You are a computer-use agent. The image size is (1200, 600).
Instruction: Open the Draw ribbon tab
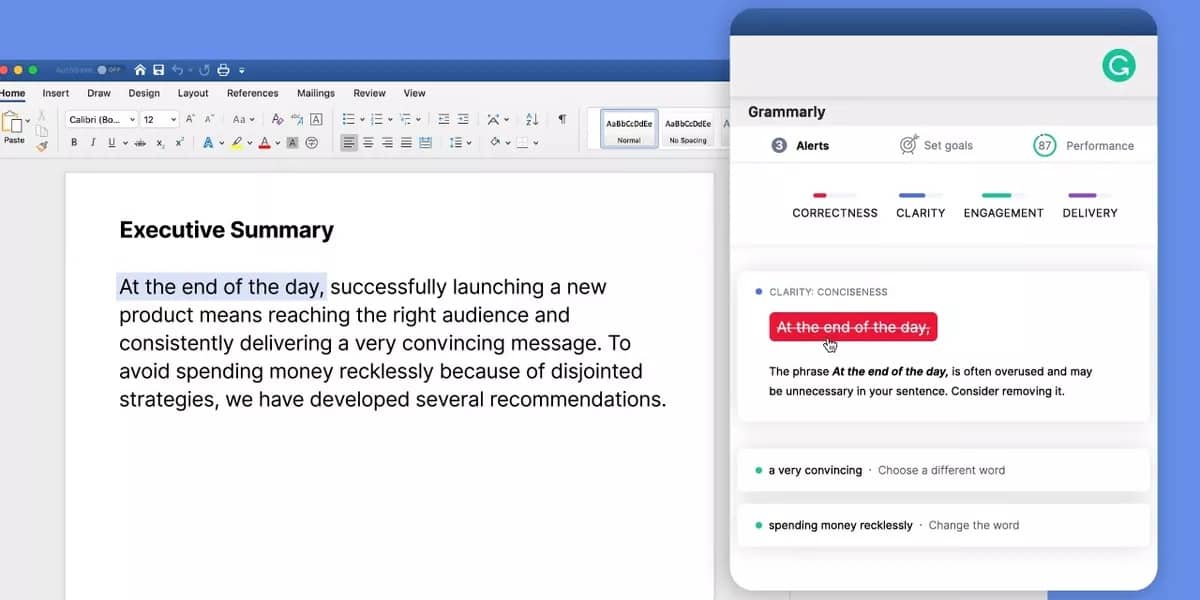tap(99, 93)
